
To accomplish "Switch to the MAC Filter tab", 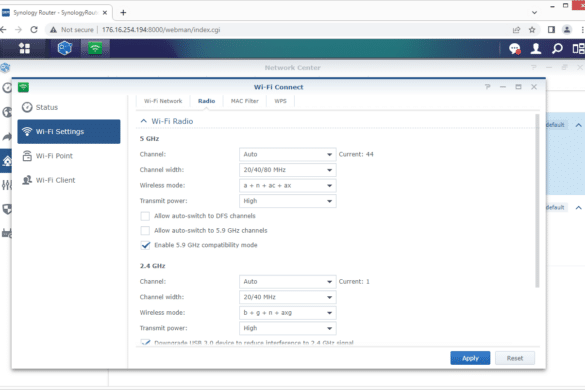I will coord(245,101).
